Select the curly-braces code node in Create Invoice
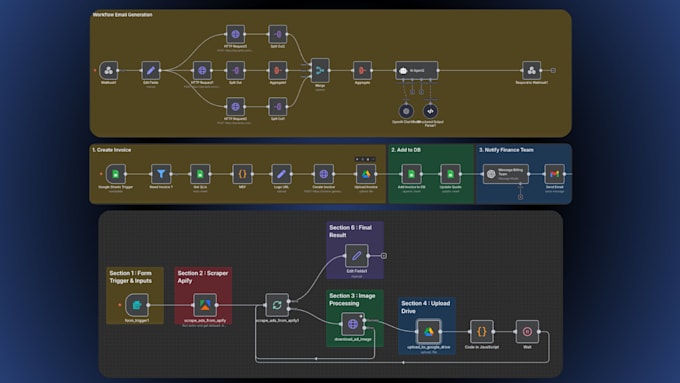Image resolution: width=680 pixels, height=383 pixels. tap(242, 174)
